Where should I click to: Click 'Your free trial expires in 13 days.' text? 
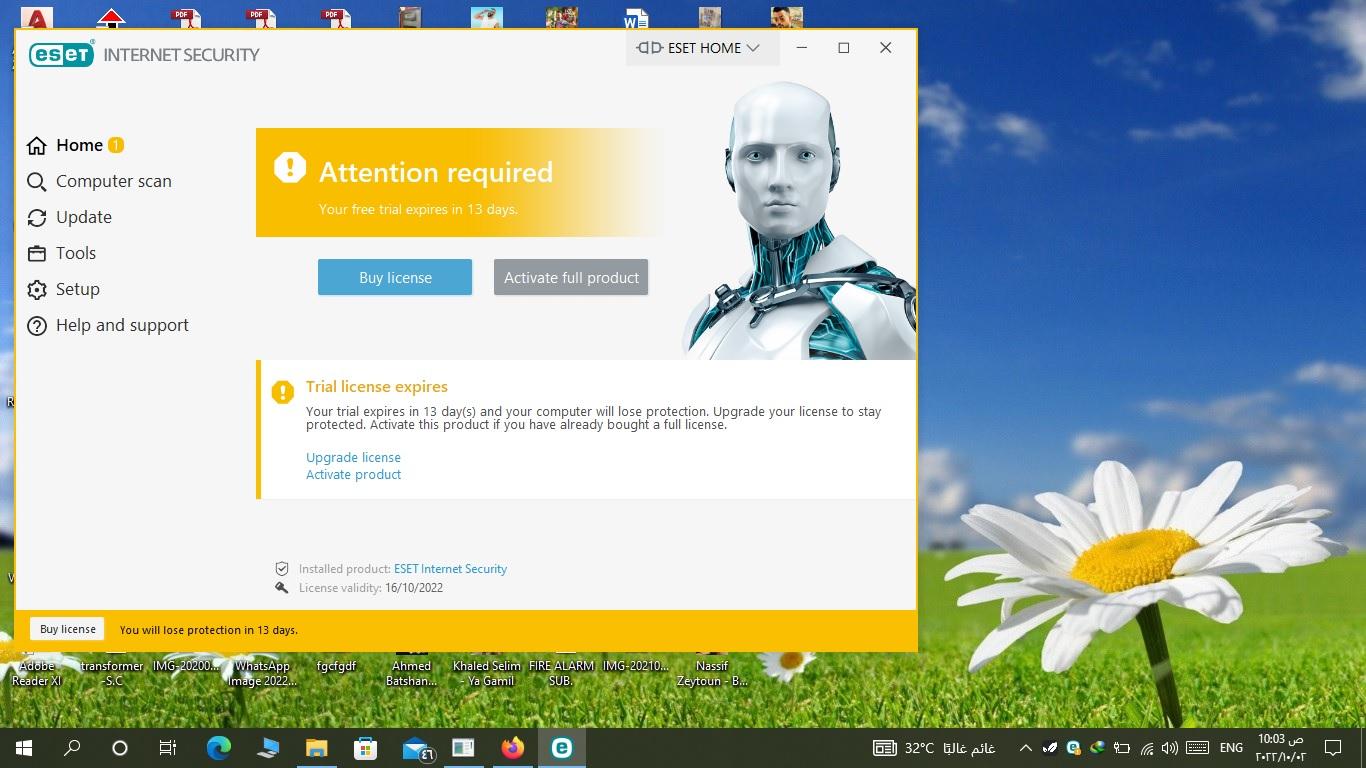[418, 210]
